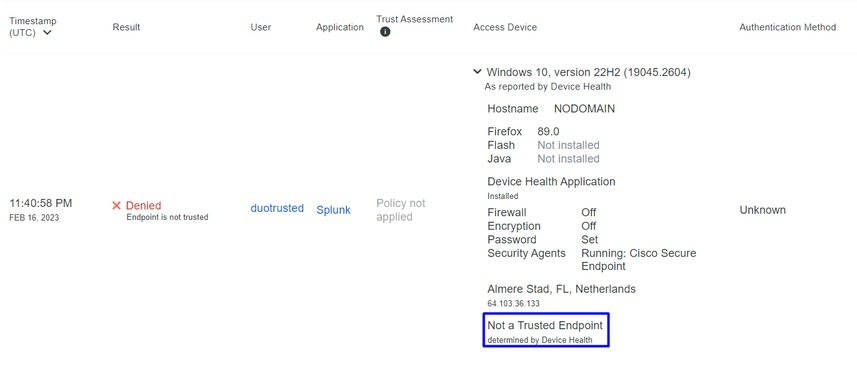Click the Device Health Application heading

[551, 182]
